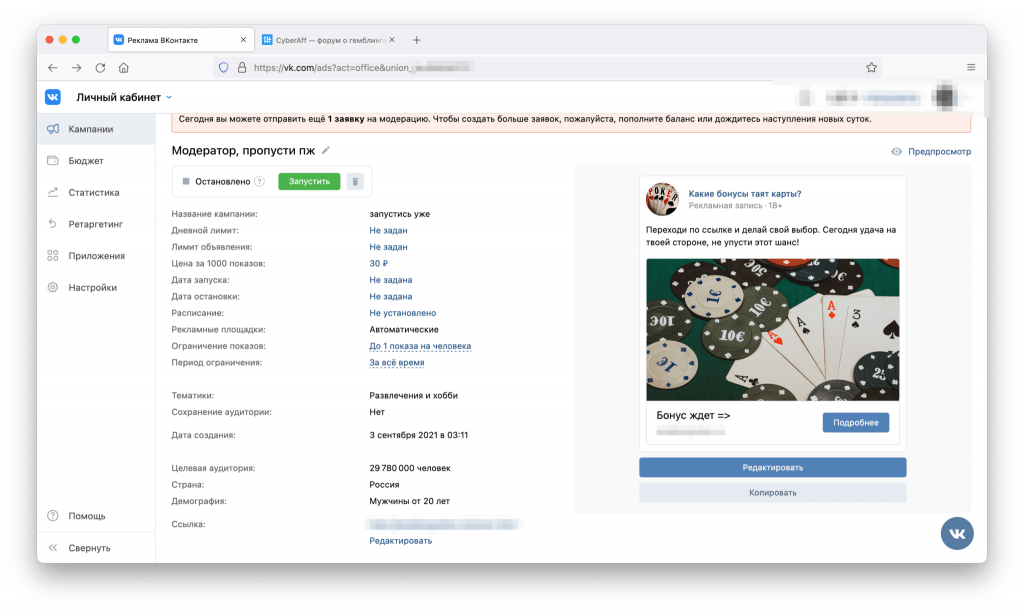
Task: Open Расписание Не установлено link
Action: (402, 313)
